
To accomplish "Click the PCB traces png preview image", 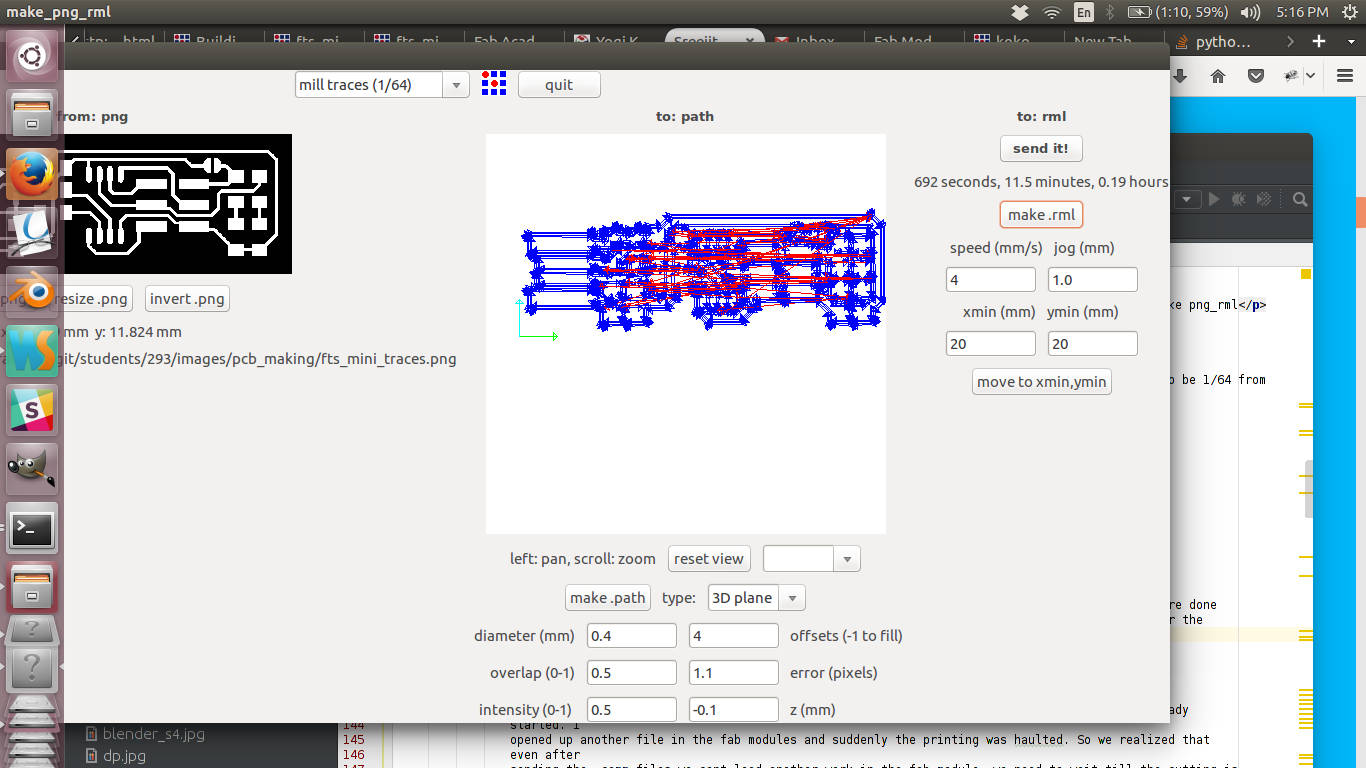I will click(x=177, y=204).
